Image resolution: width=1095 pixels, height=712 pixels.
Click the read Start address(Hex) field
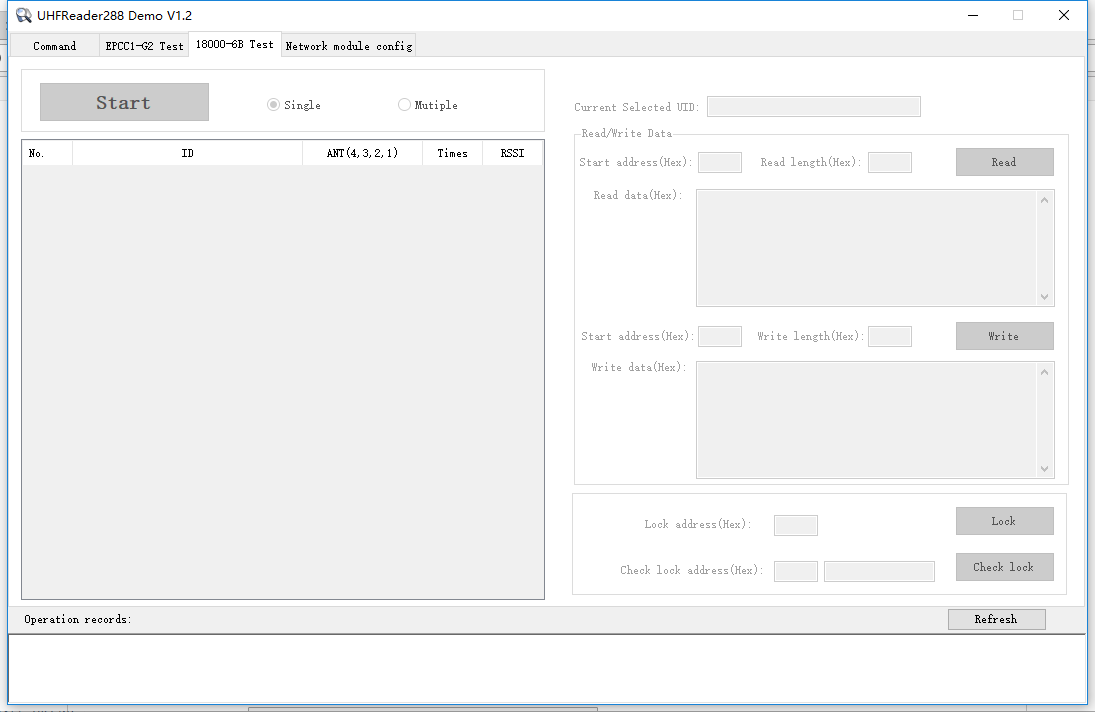(720, 163)
